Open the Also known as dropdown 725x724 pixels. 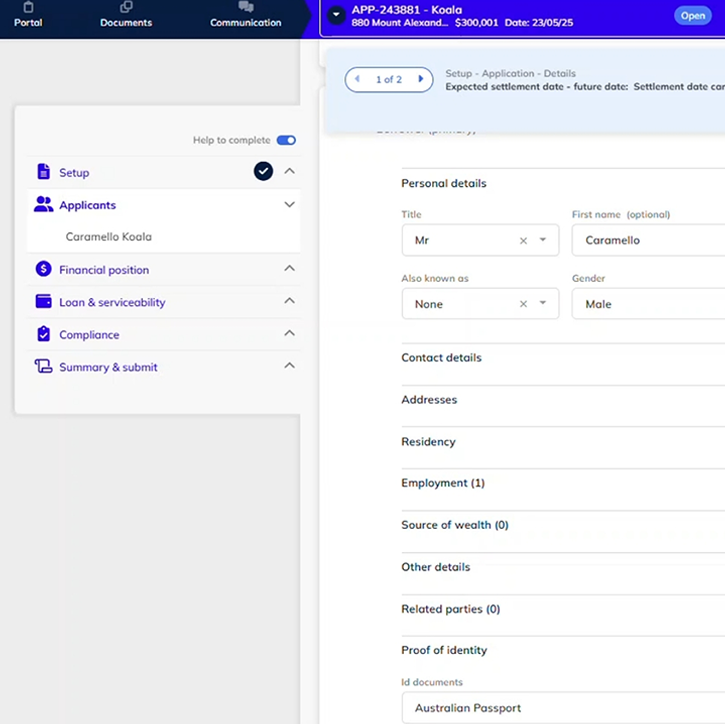tap(543, 304)
